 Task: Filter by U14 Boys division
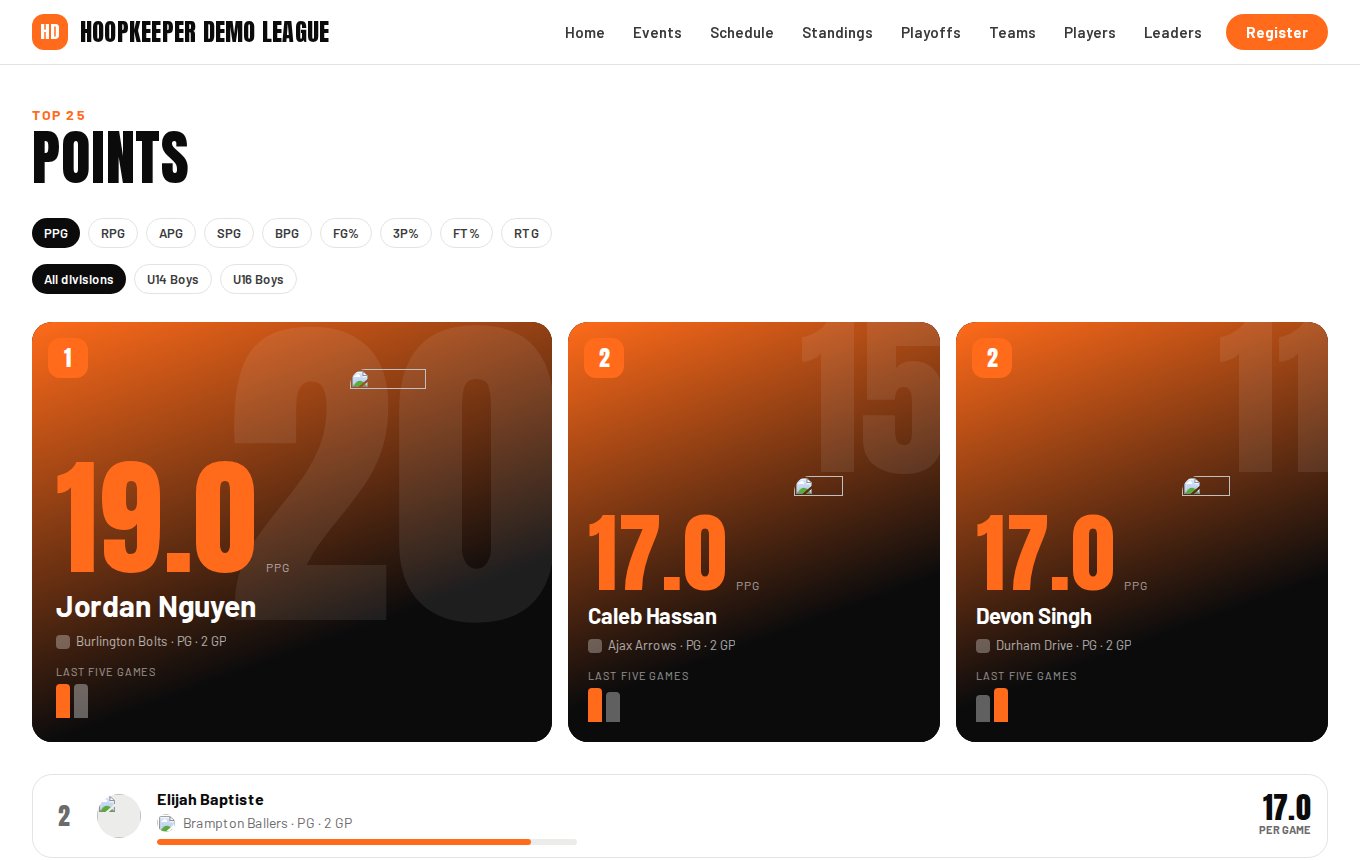[173, 279]
